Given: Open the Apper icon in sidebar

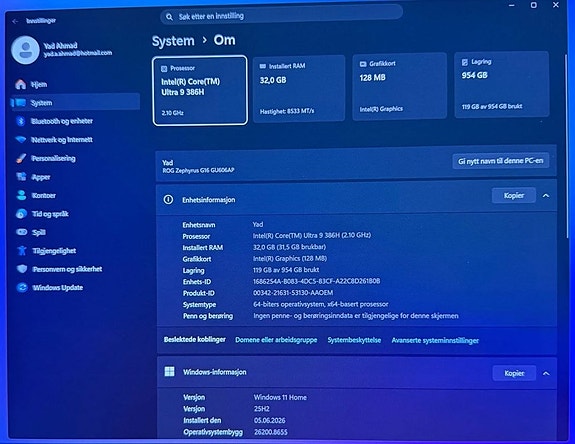Looking at the screenshot, I should click(x=21, y=177).
